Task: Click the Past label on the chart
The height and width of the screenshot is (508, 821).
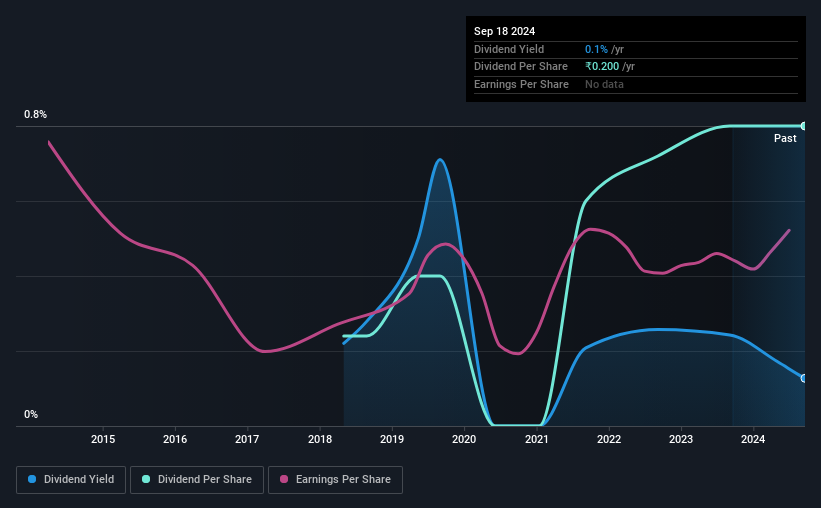Action: point(785,138)
